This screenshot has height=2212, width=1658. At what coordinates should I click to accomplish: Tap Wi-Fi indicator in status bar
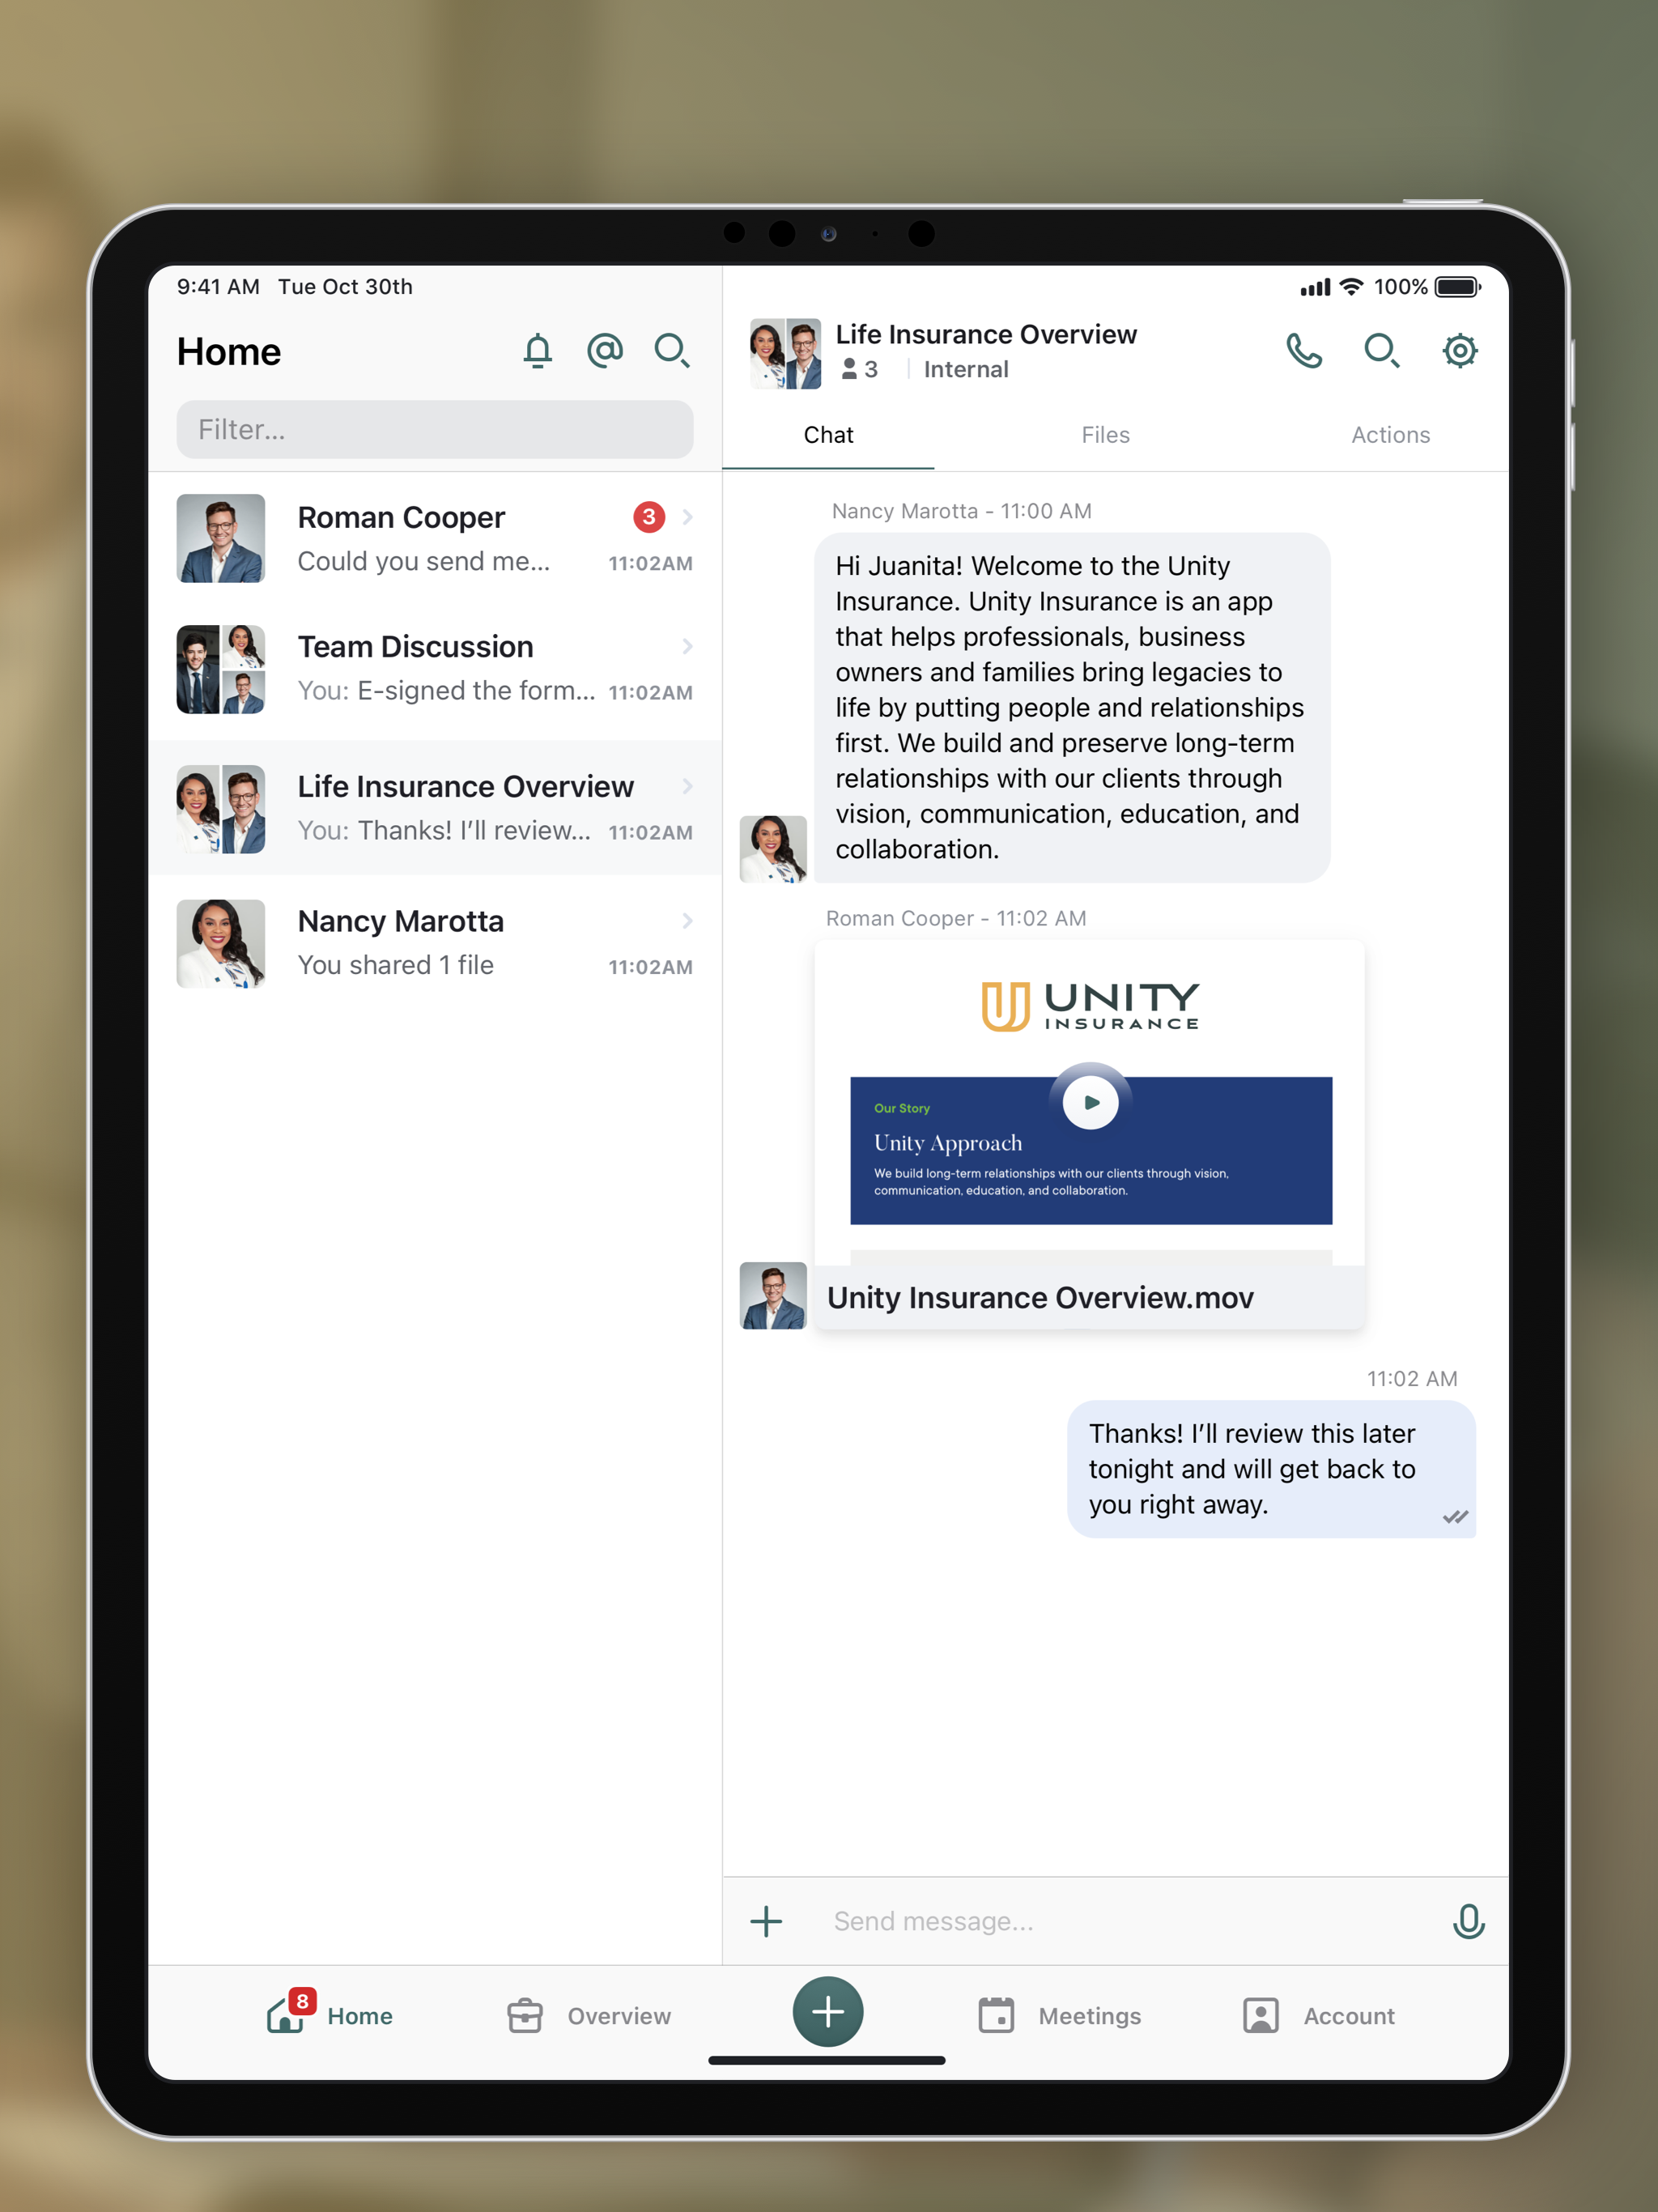point(1351,287)
